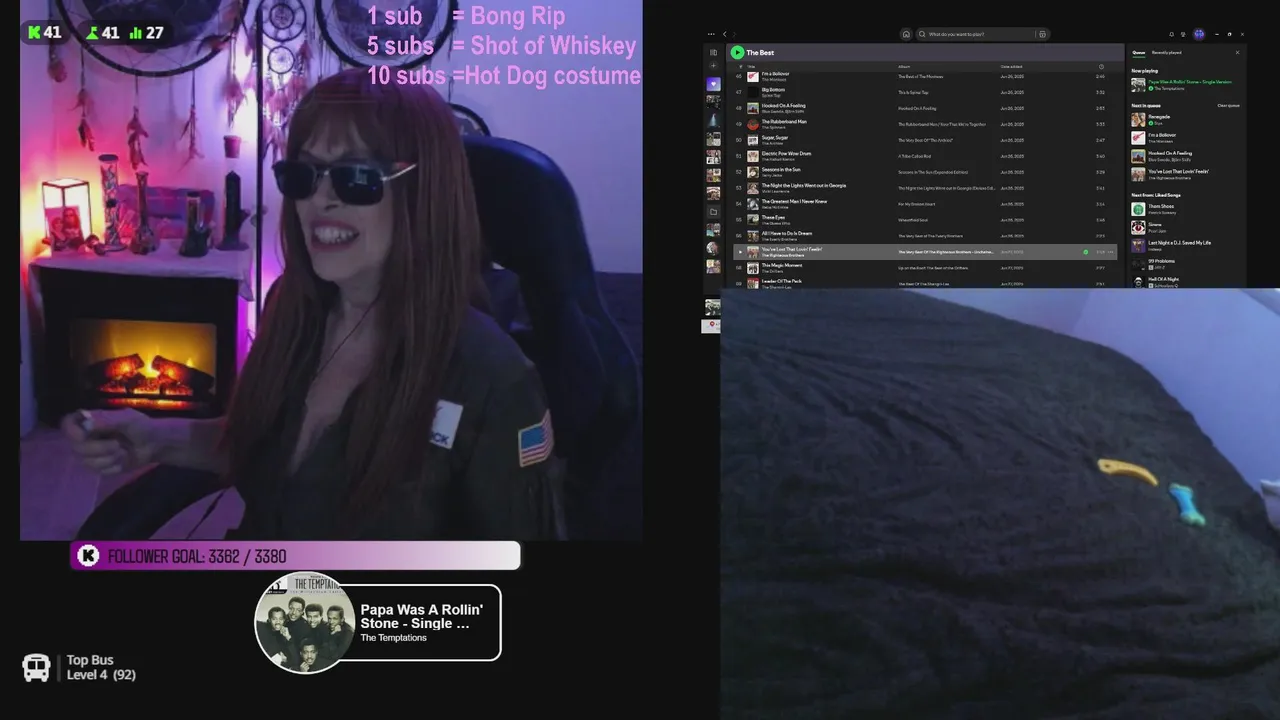Screen dimensions: 1280x720
Task: Open Spotify Home via the house icon
Action: tap(906, 34)
